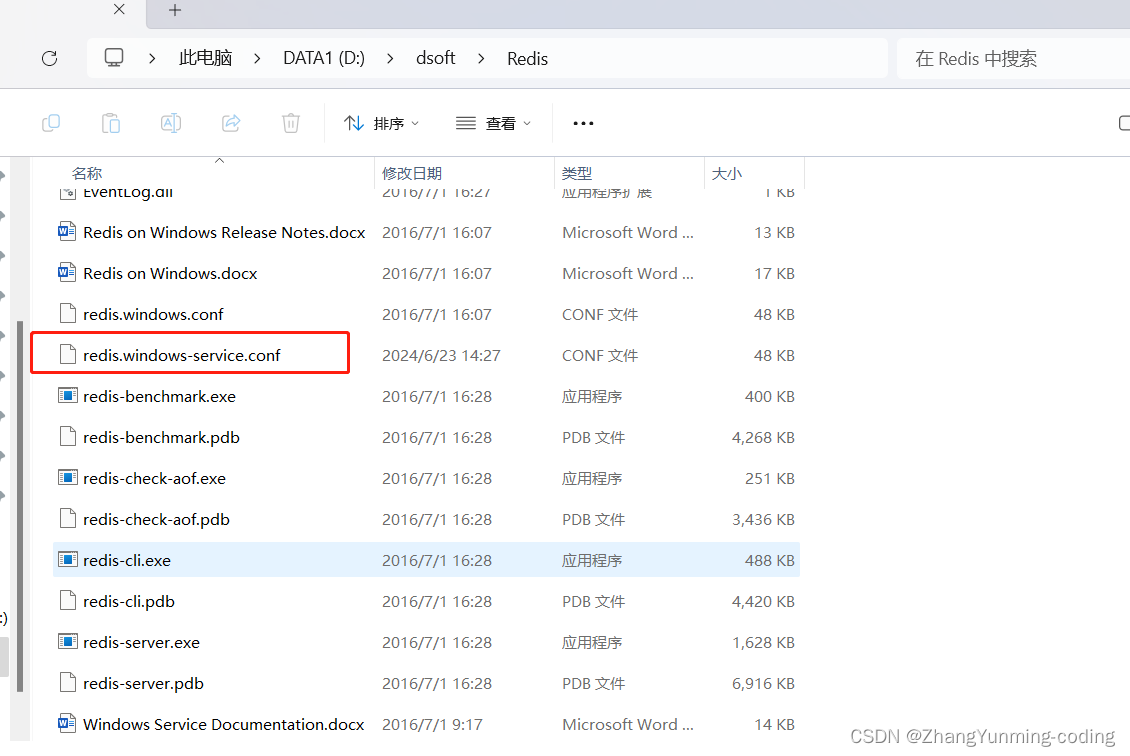Click the Delete trash icon in the toolbar

290,122
